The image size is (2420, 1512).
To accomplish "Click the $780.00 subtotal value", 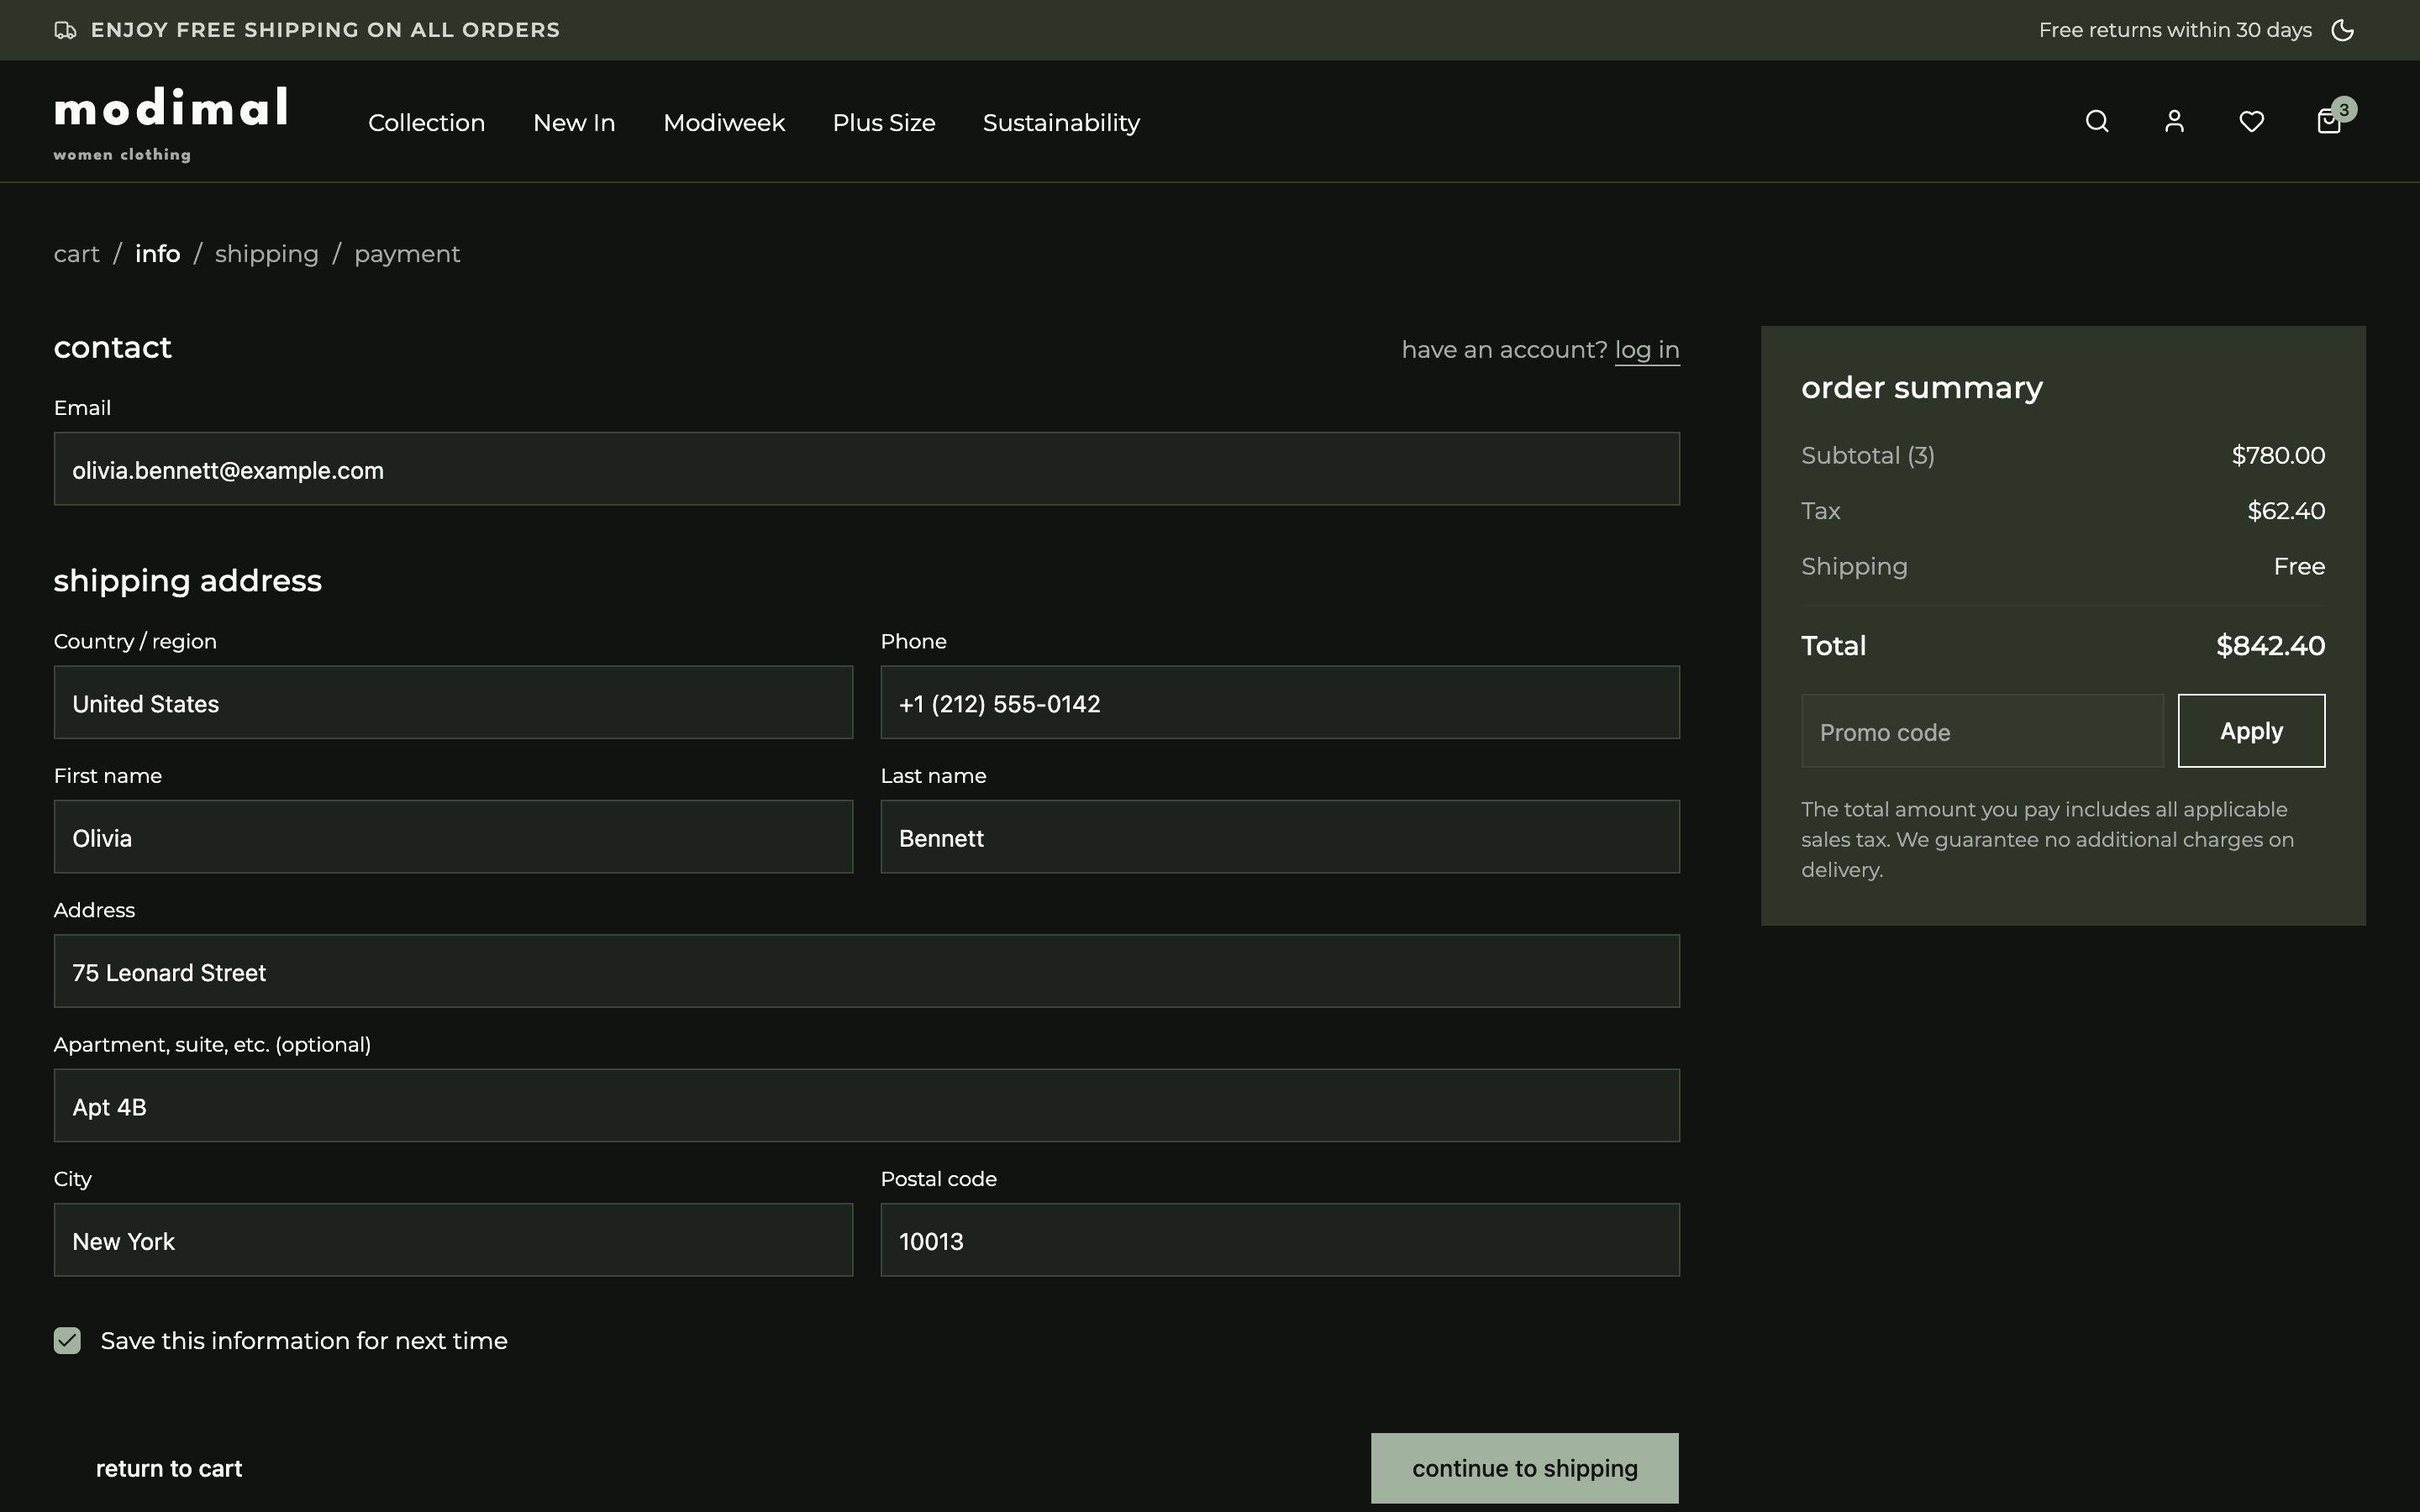I will (x=2278, y=456).
